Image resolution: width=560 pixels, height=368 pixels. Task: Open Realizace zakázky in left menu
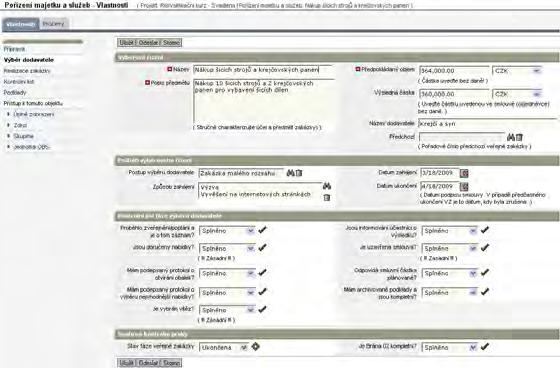tap(27, 71)
